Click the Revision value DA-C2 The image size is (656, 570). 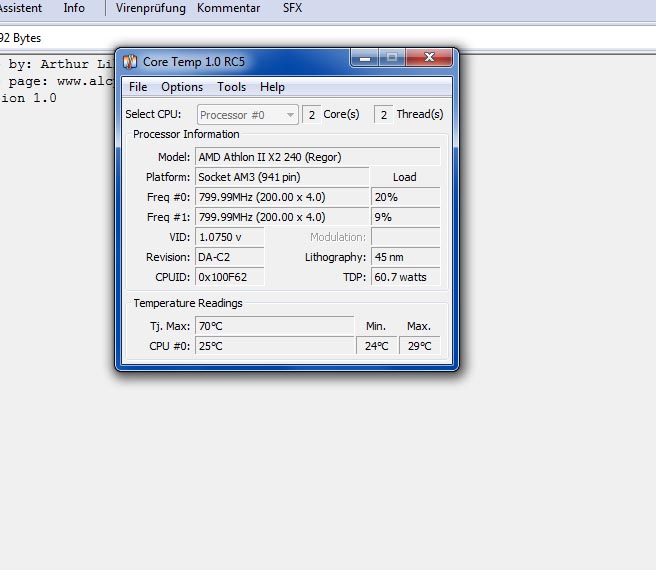pyautogui.click(x=230, y=257)
